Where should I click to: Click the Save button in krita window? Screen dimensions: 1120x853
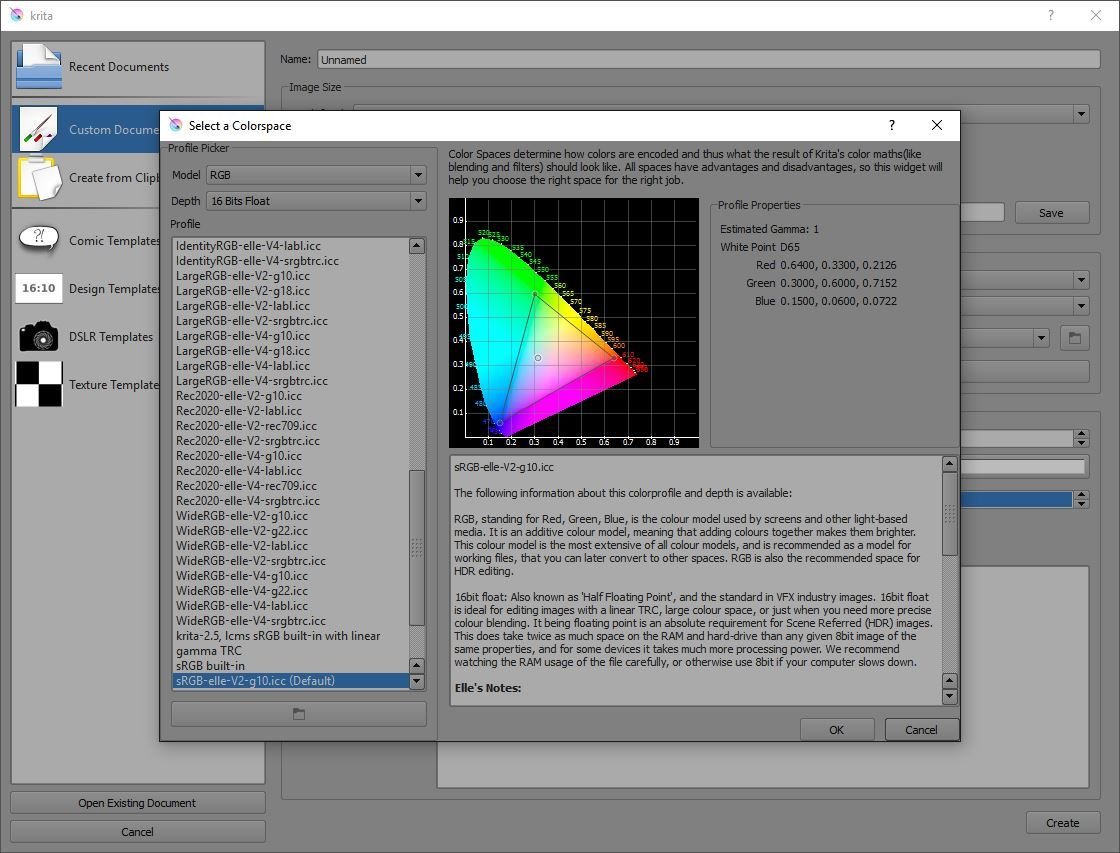click(1051, 213)
